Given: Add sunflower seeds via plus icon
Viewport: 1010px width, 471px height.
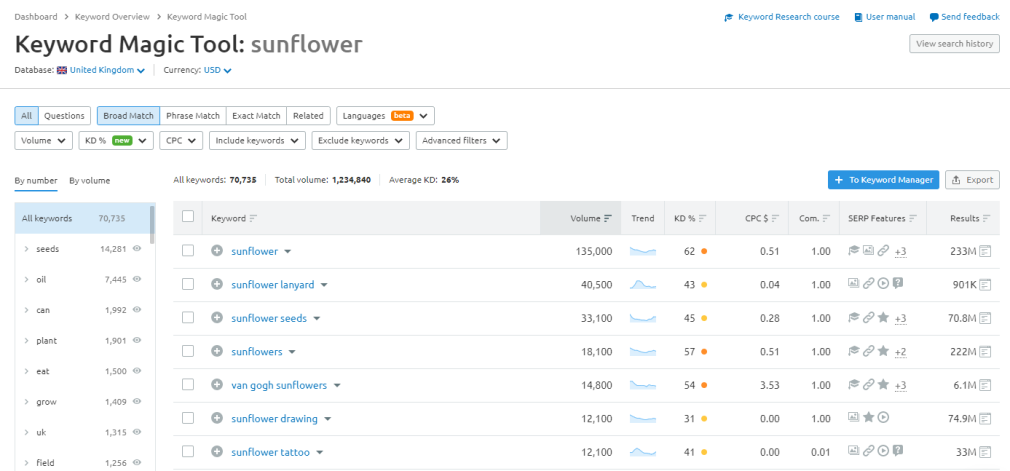Looking at the screenshot, I should pos(217,318).
